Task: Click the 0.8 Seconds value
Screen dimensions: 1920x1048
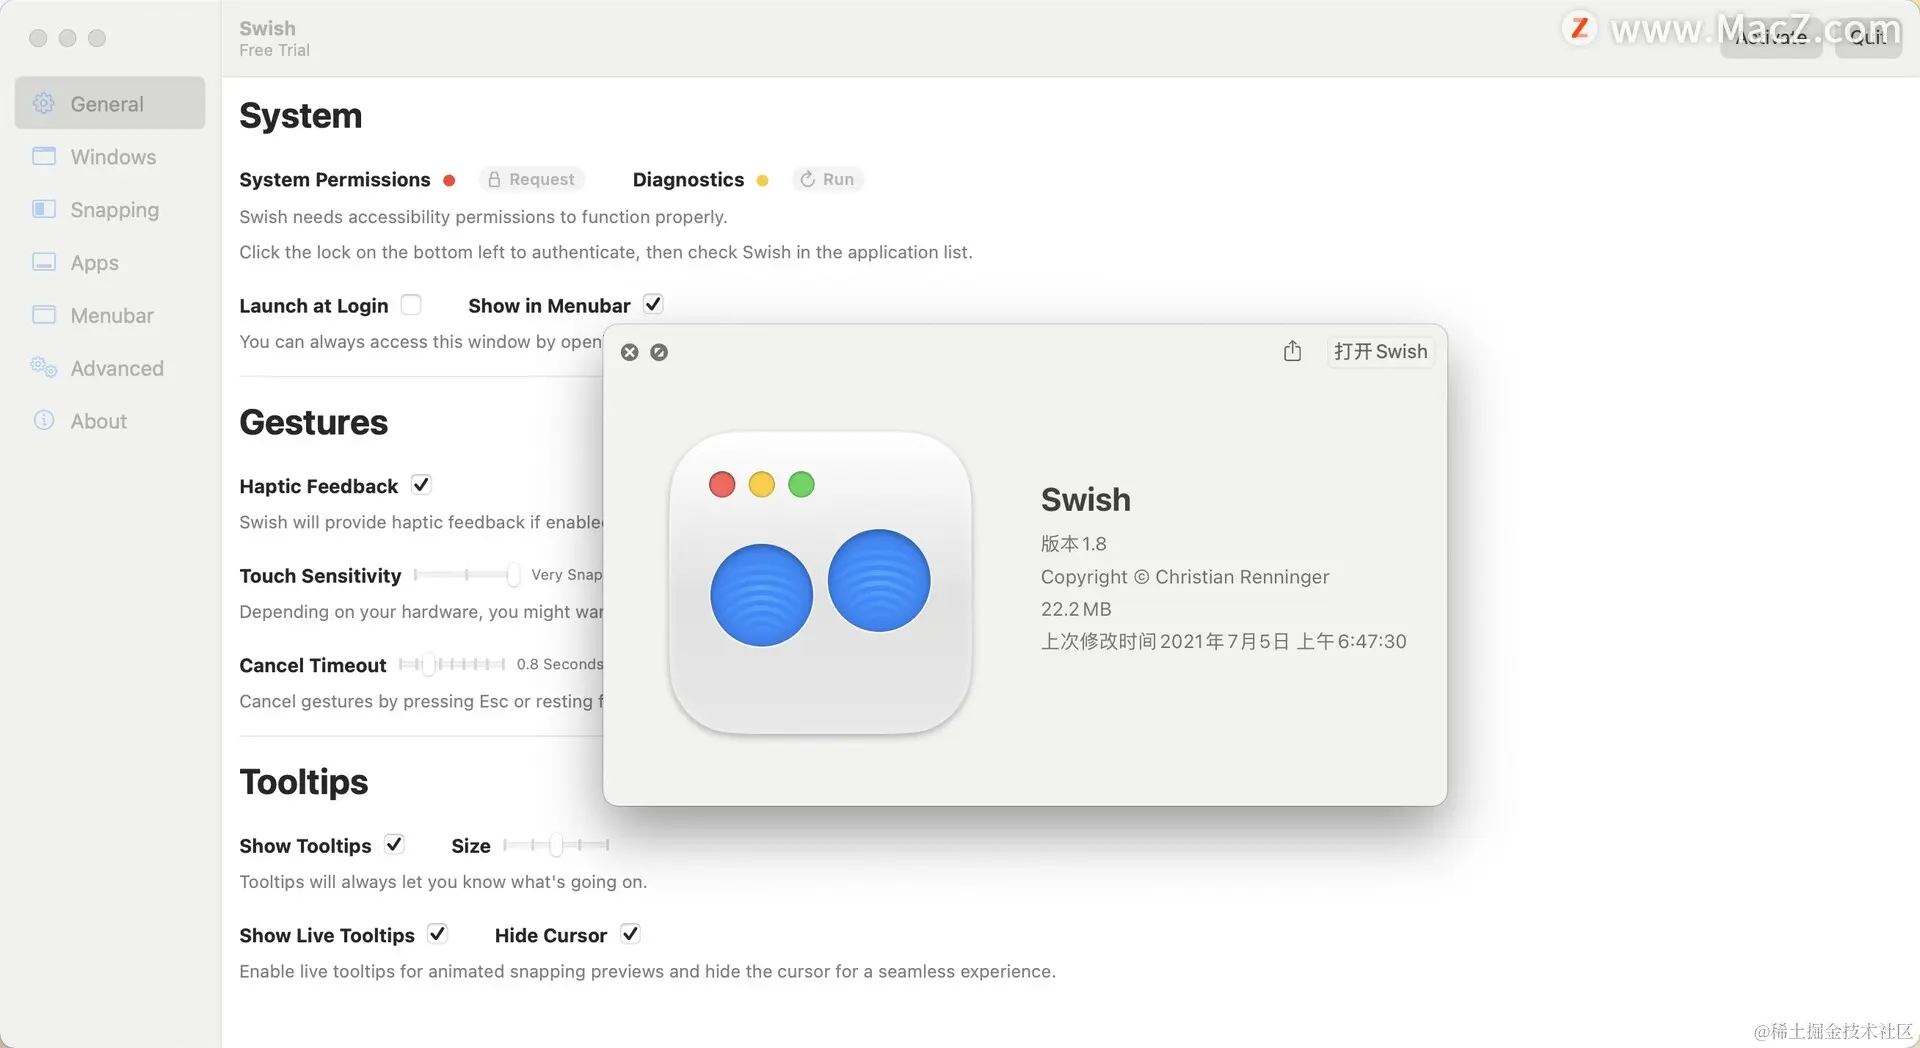Action: (x=560, y=664)
